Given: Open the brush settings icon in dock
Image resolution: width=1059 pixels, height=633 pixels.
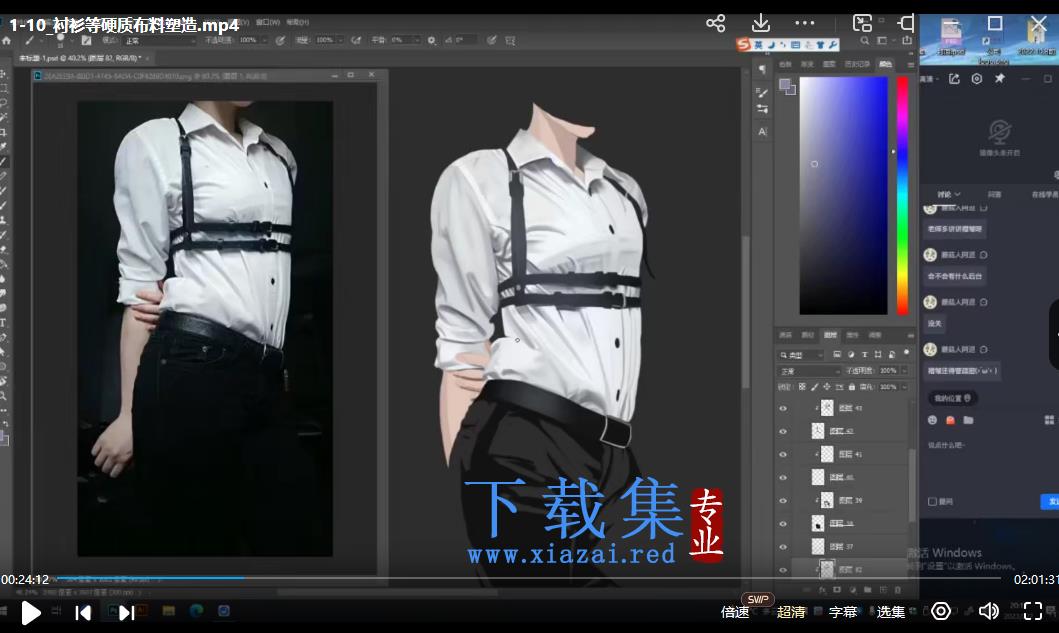Looking at the screenshot, I should tap(763, 91).
